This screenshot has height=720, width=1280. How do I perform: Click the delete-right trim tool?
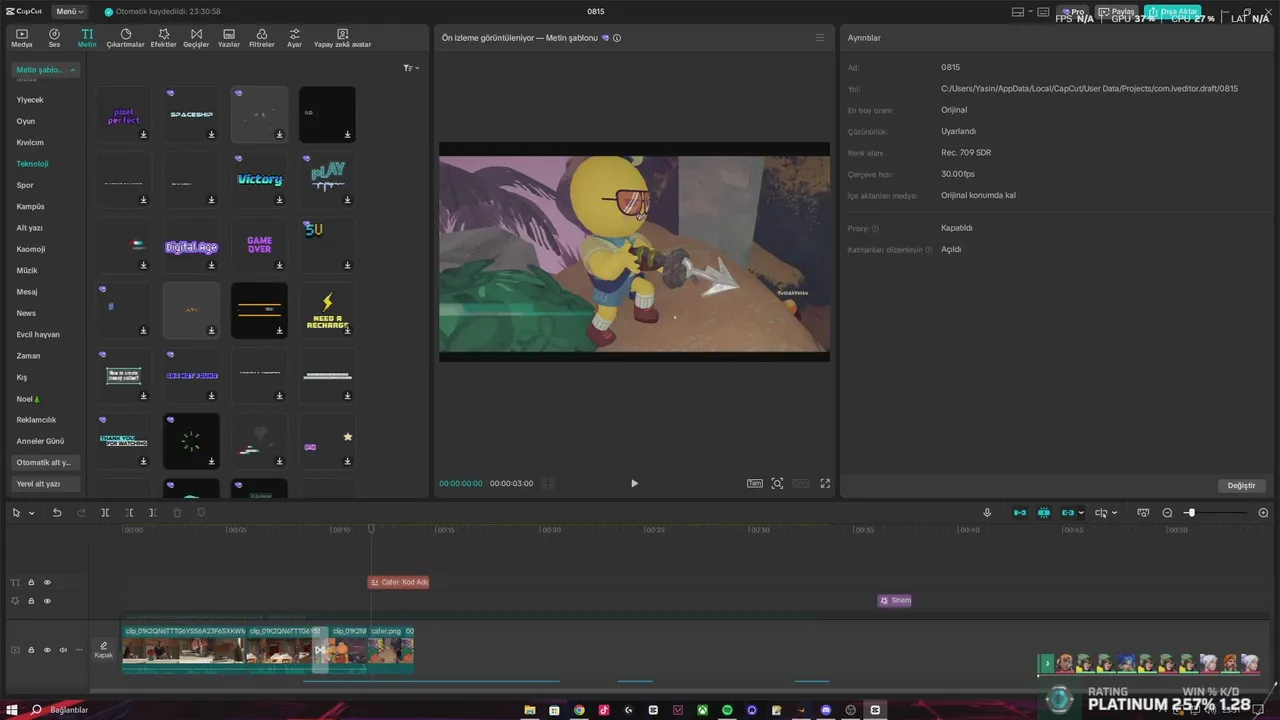[152, 513]
